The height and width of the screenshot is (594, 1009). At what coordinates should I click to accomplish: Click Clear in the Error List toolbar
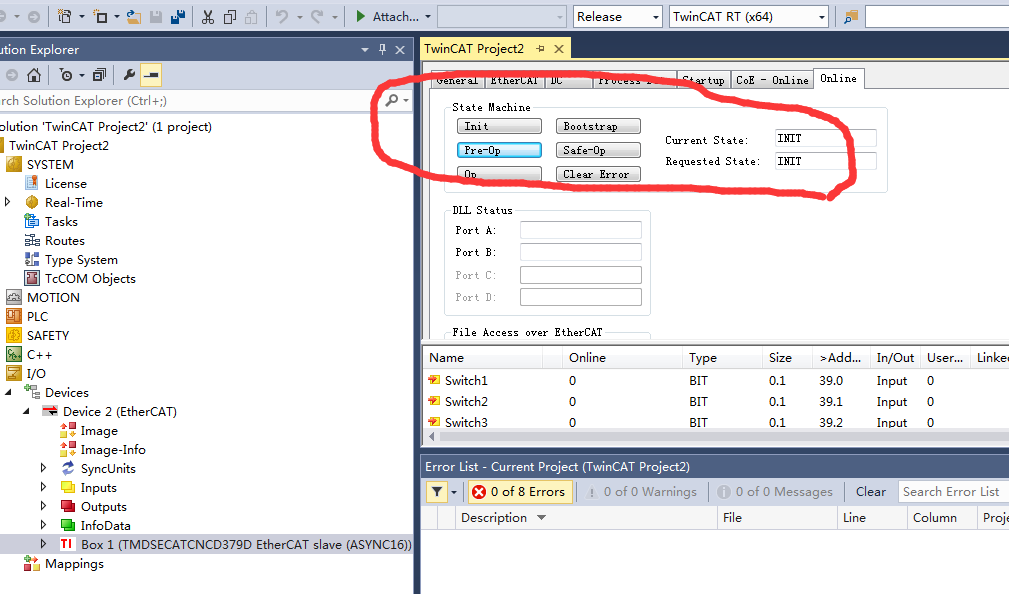tap(870, 492)
